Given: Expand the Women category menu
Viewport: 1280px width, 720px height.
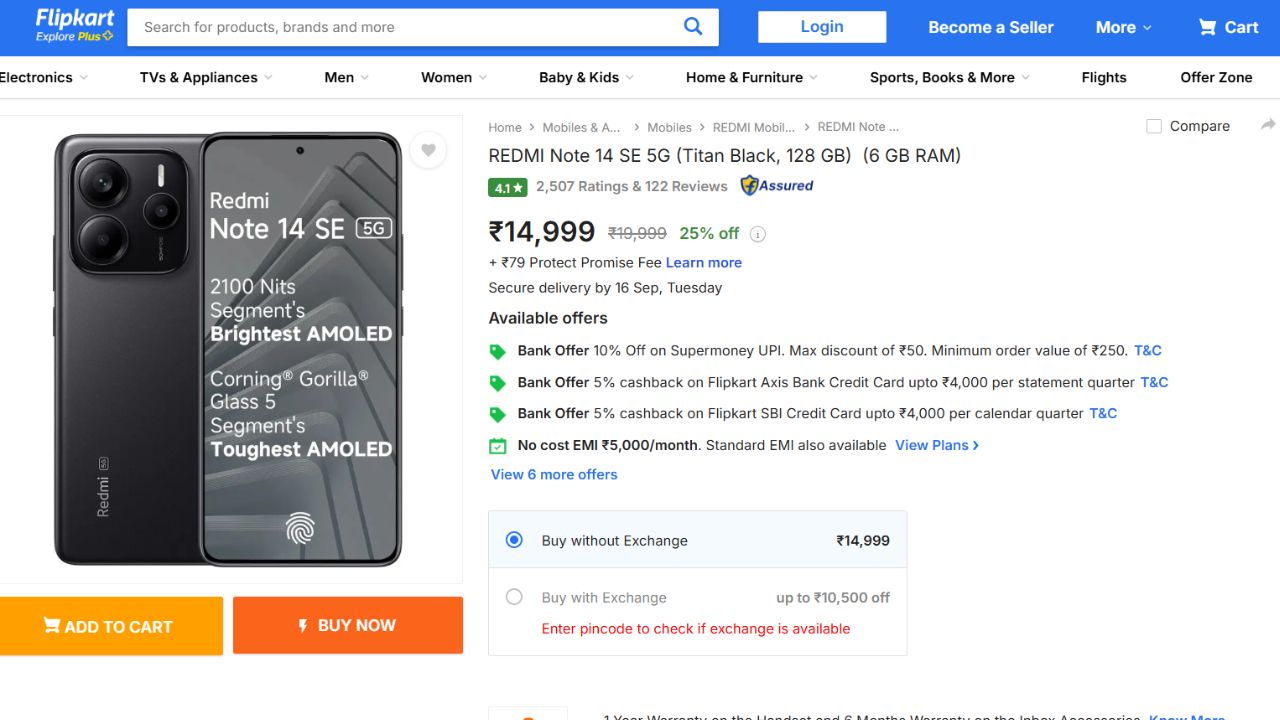Looking at the screenshot, I should (x=454, y=77).
